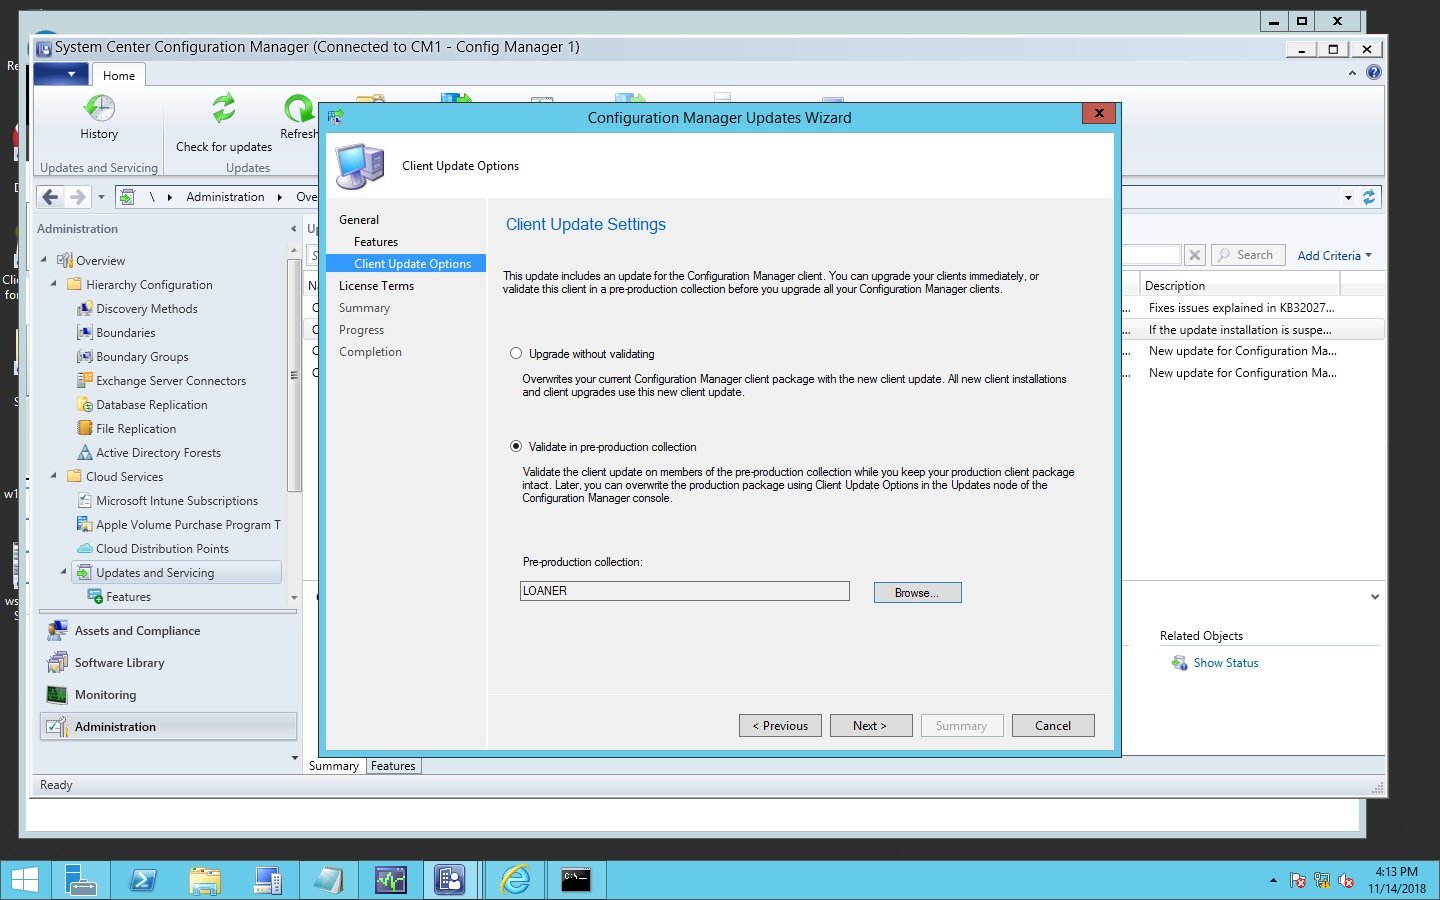Click Cloud Distribution Points icon

[85, 549]
